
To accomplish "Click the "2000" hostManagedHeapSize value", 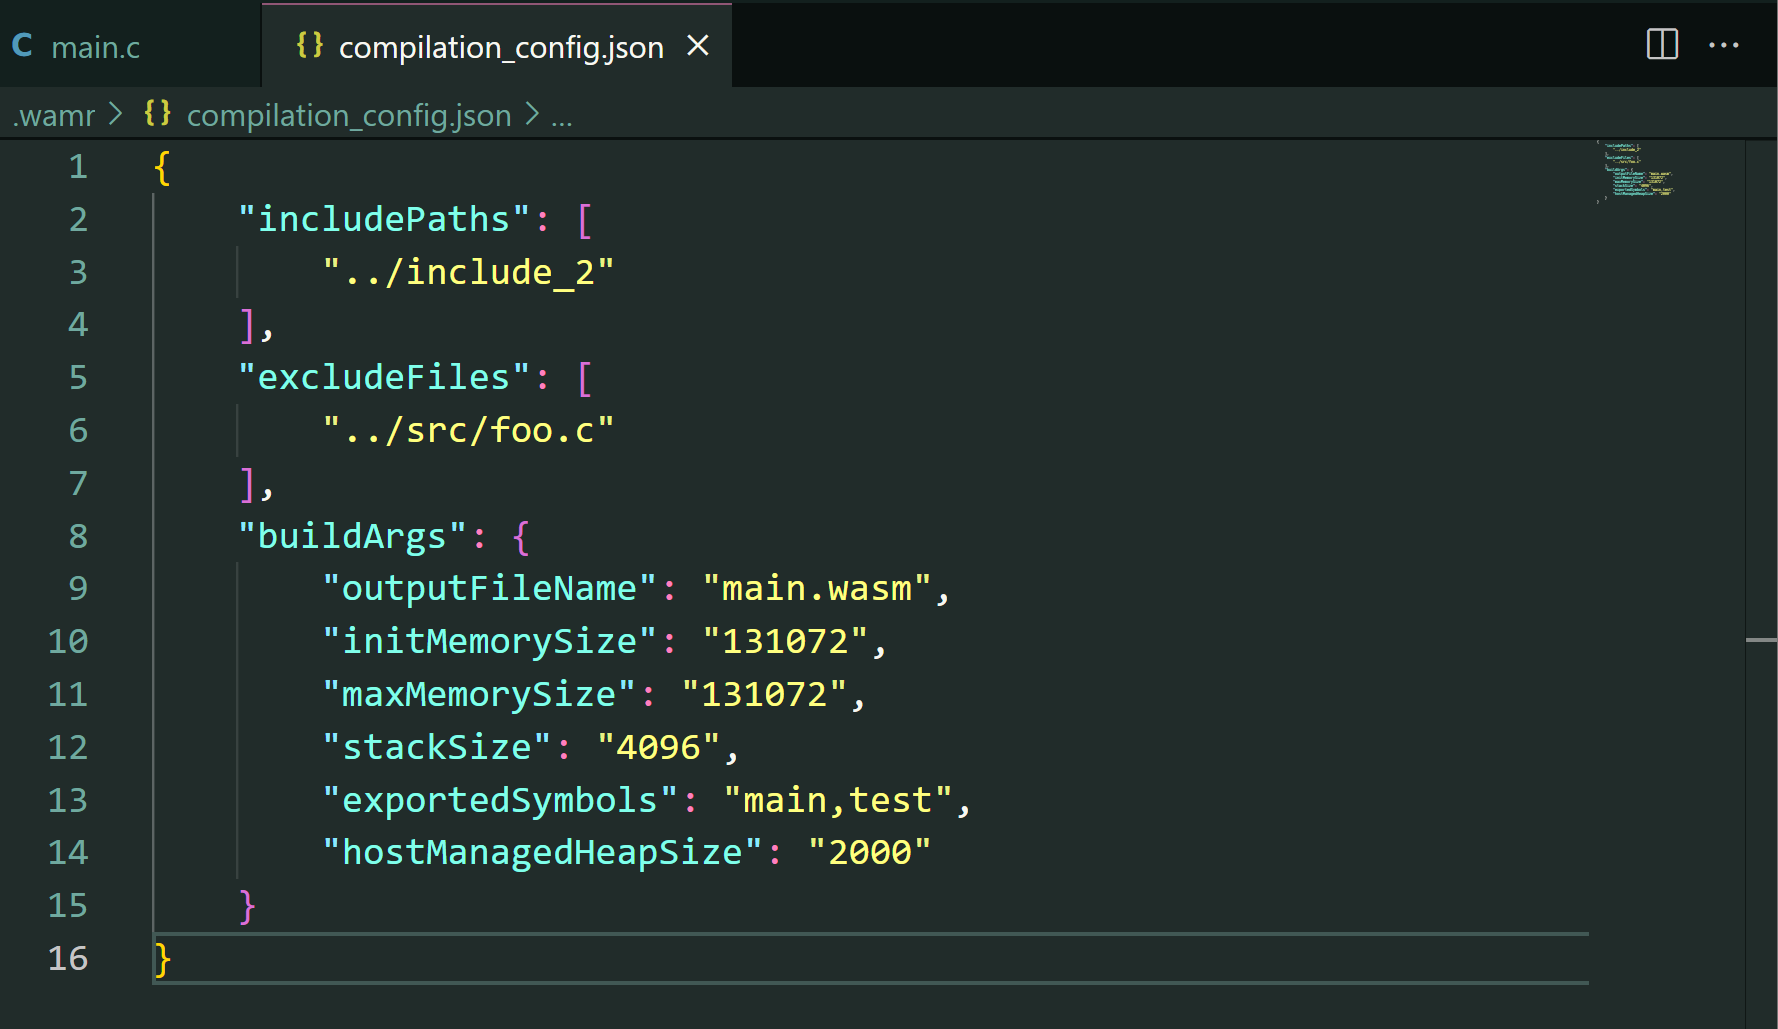I will (x=868, y=851).
